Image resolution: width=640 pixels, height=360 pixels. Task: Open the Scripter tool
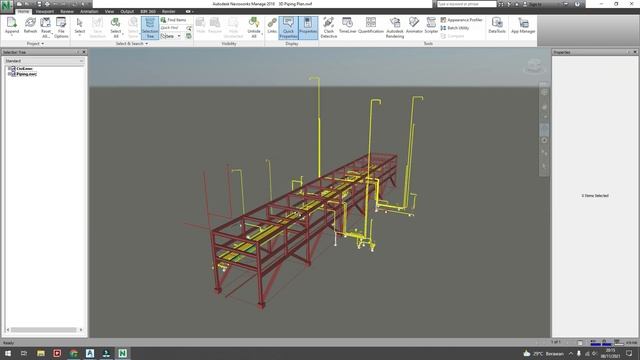pyautogui.click(x=431, y=25)
